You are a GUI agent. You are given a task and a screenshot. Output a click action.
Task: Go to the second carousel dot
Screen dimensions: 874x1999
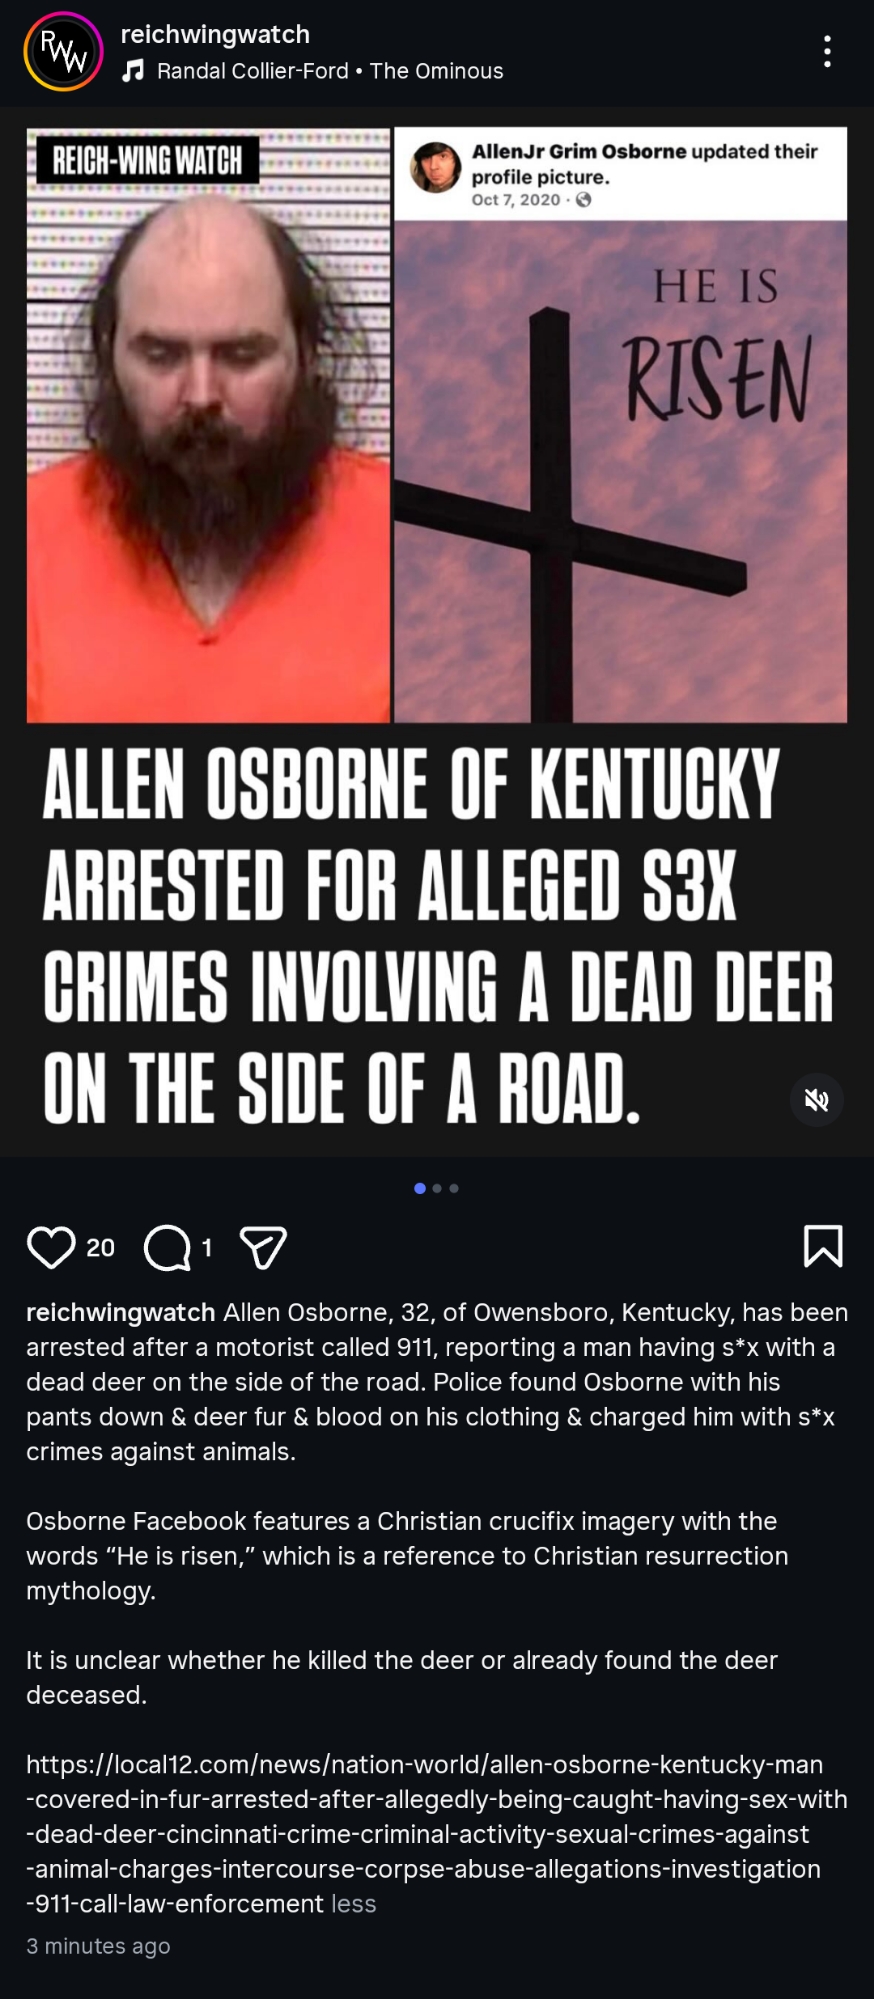coord(437,1188)
